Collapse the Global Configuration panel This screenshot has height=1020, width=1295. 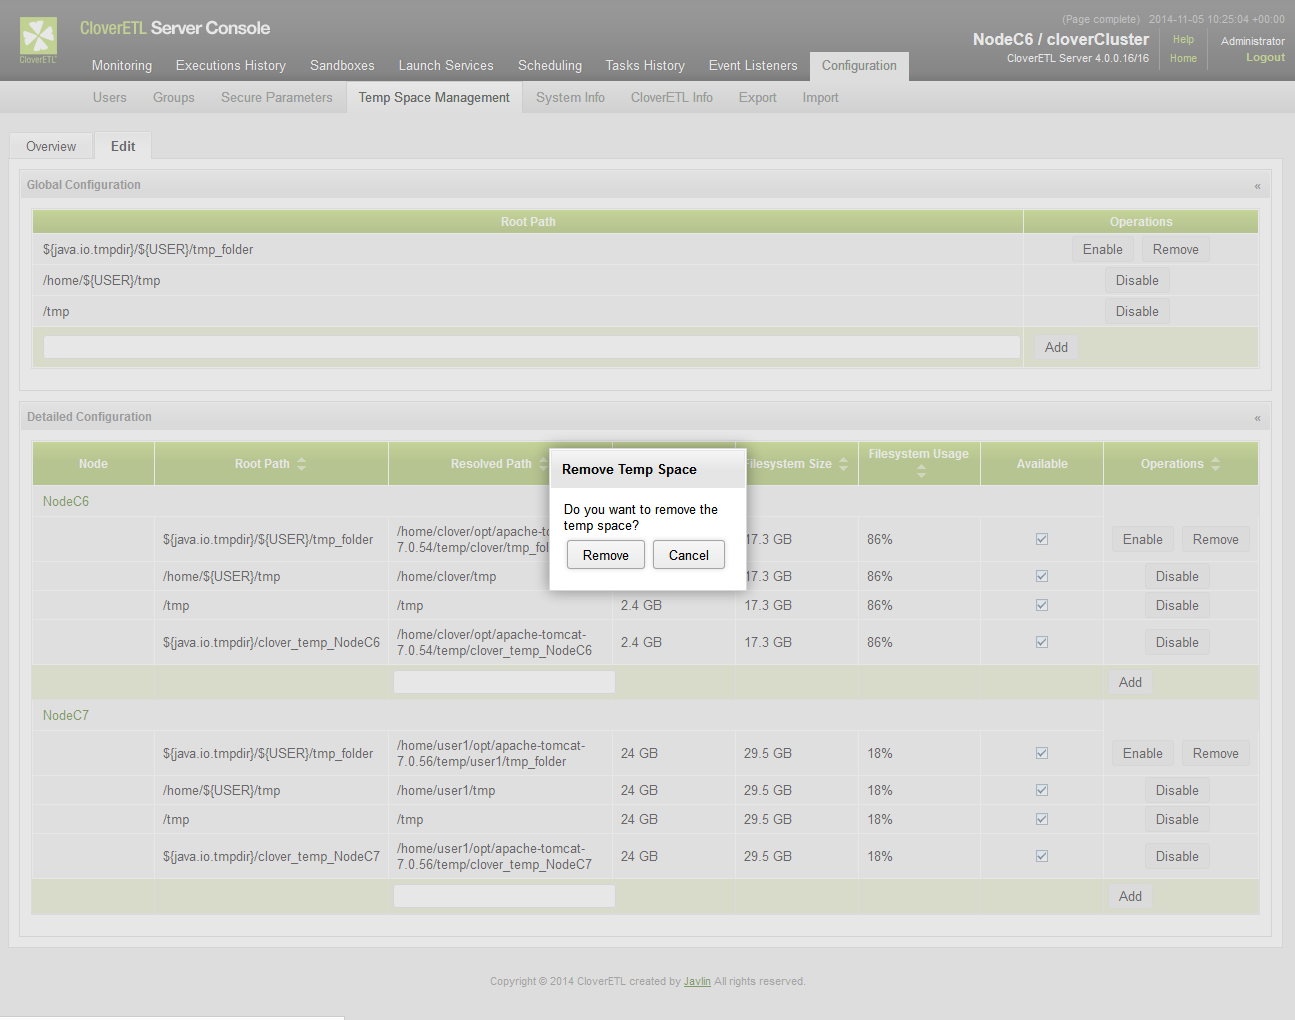1257,186
